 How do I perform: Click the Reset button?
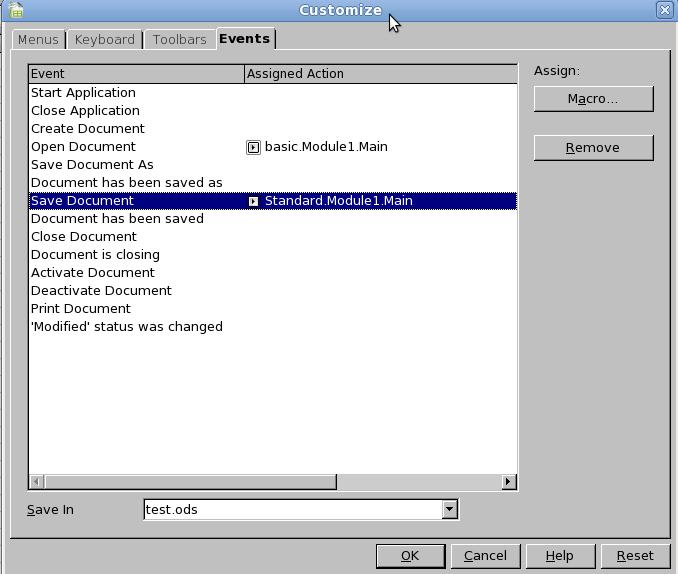coord(635,556)
